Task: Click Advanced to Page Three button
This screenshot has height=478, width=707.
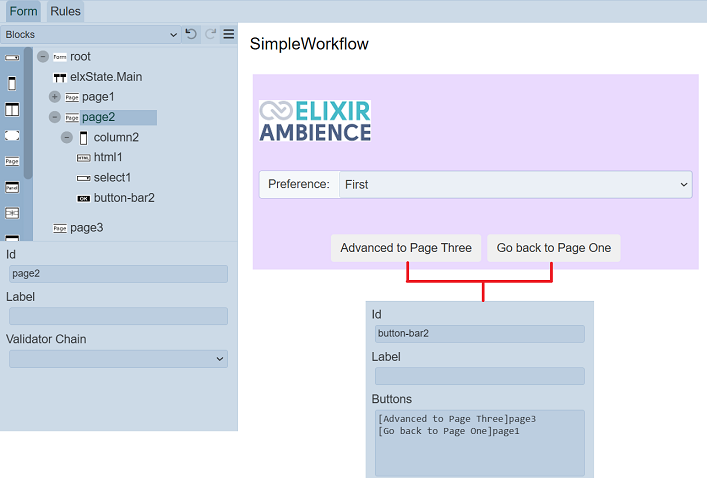Action: point(407,248)
